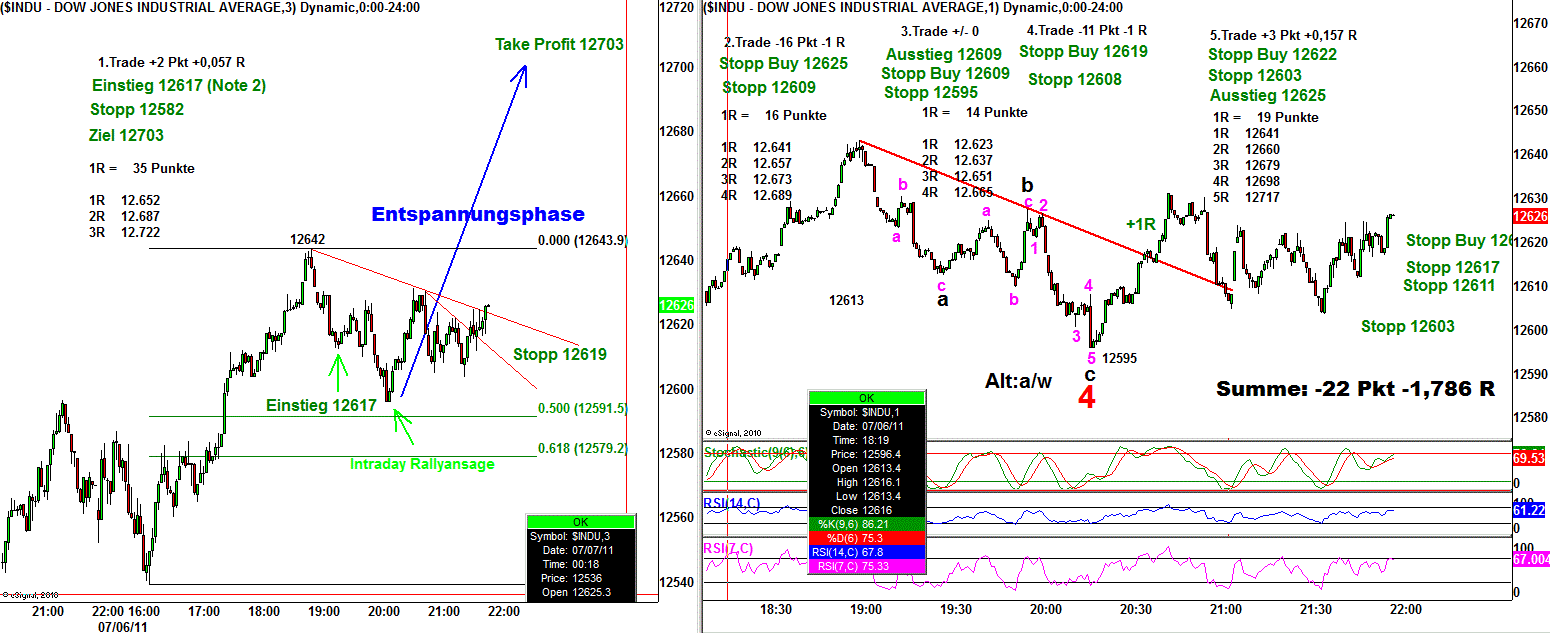Select the red %D(6) data row

click(x=866, y=536)
